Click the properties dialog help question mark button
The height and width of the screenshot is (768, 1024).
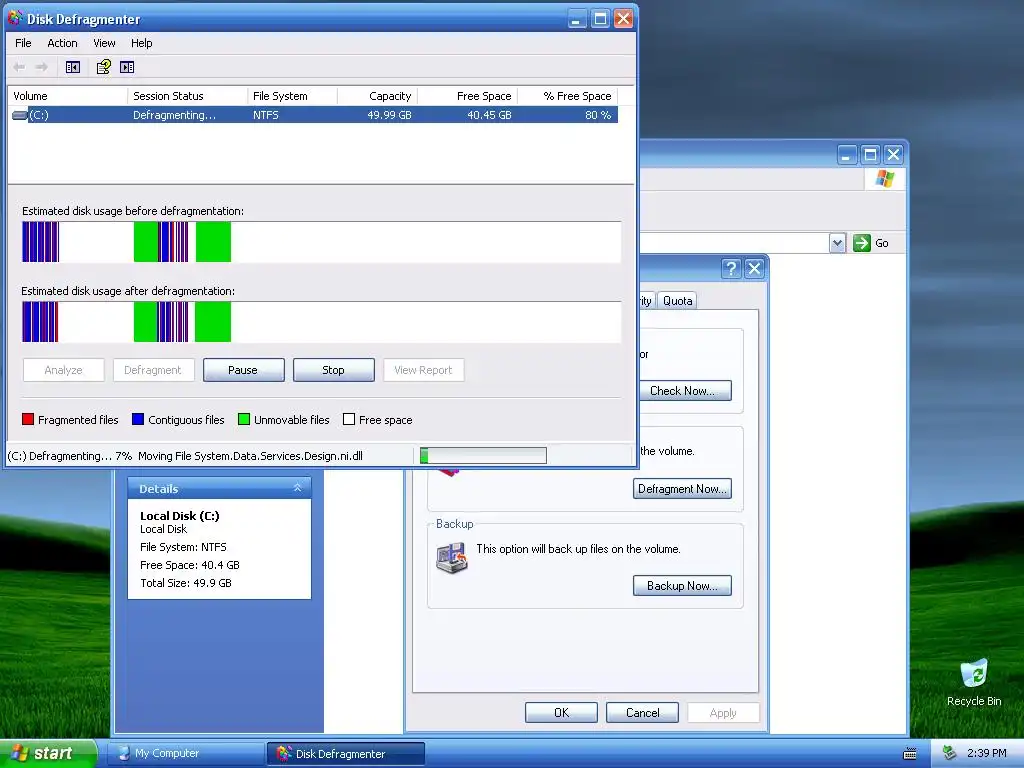[731, 268]
